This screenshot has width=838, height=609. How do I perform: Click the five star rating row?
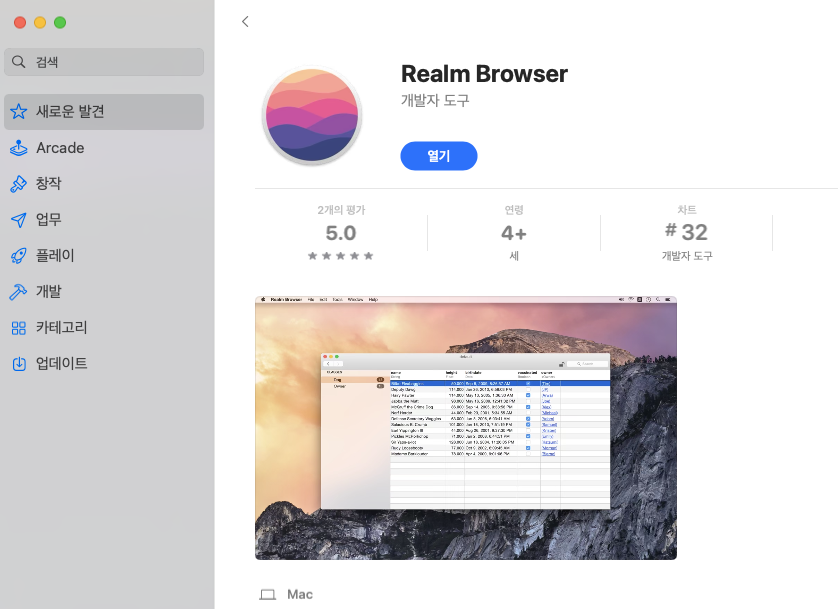point(340,256)
